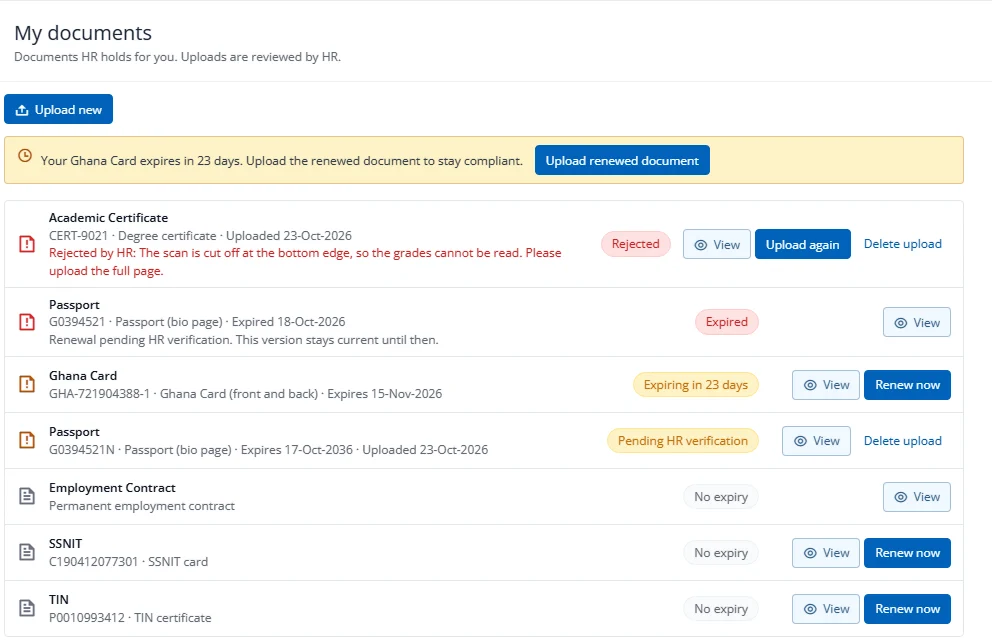Click the Expired status badge
992x641 pixels.
click(x=726, y=322)
